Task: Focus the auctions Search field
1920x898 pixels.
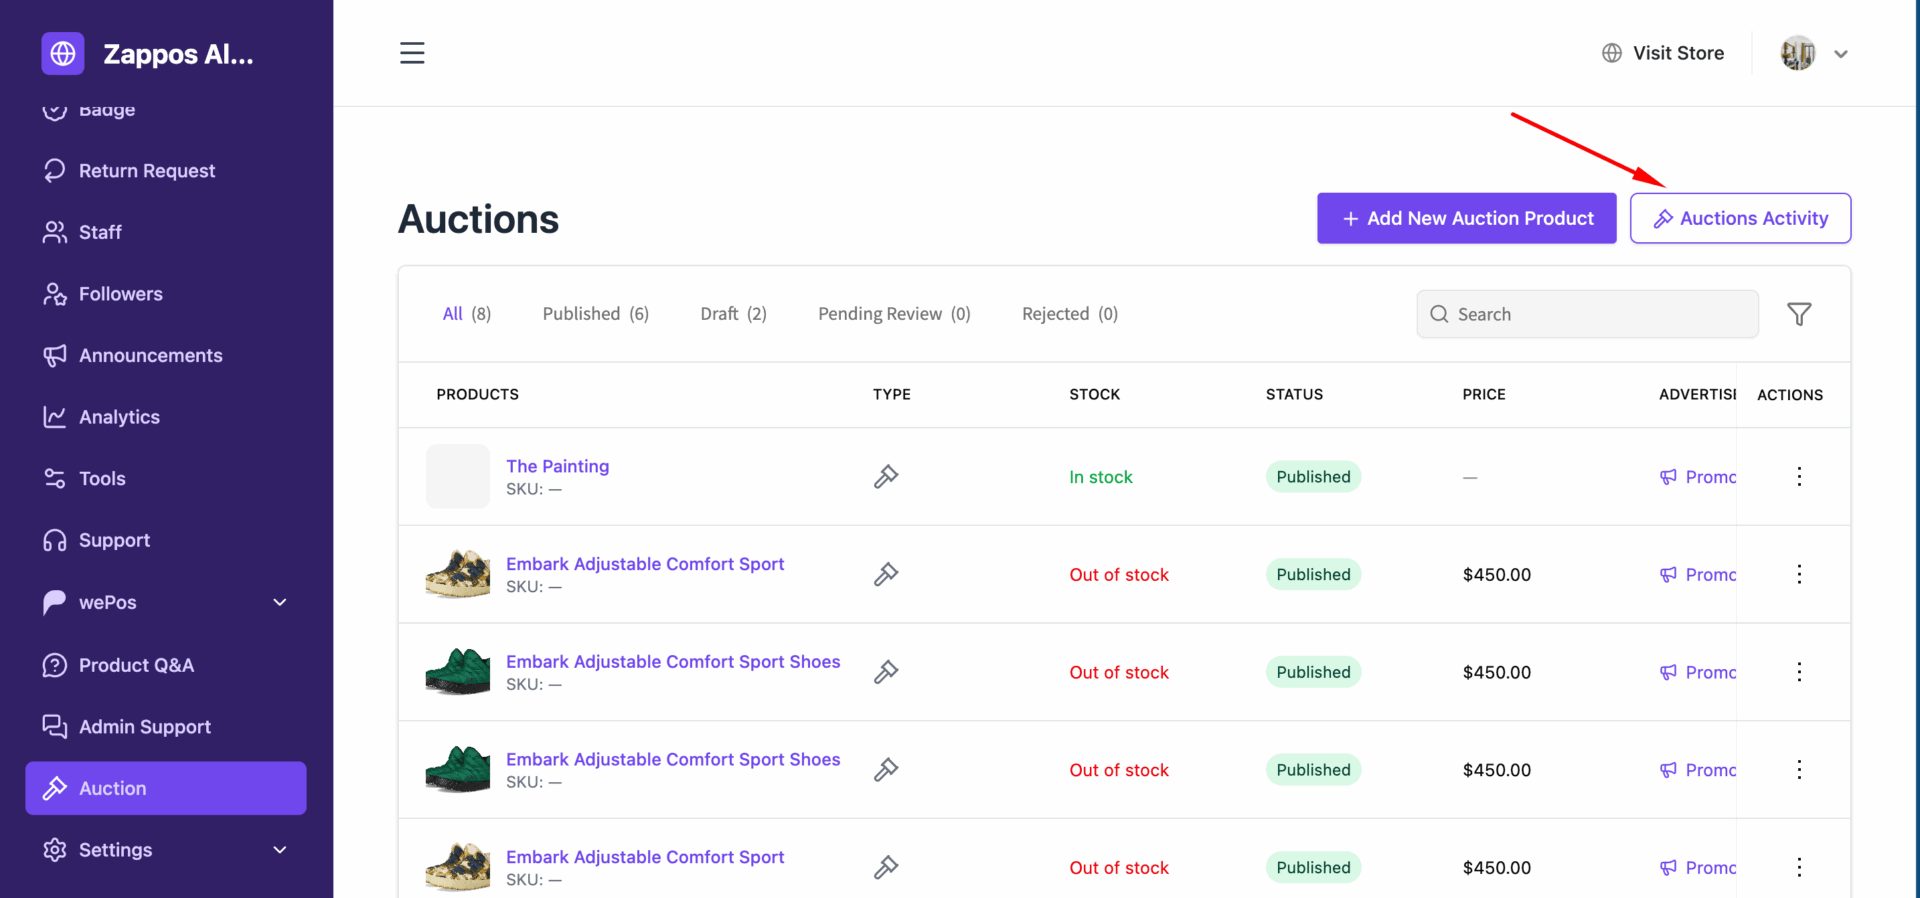Action: [1587, 314]
